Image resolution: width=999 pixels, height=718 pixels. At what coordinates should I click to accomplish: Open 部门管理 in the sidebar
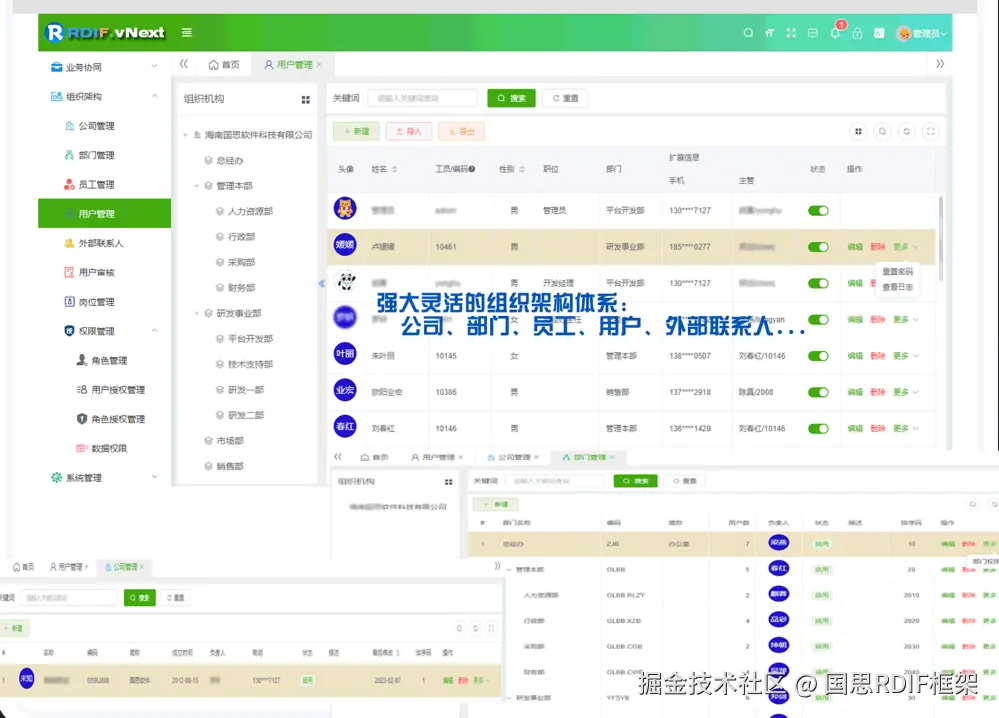(96, 155)
